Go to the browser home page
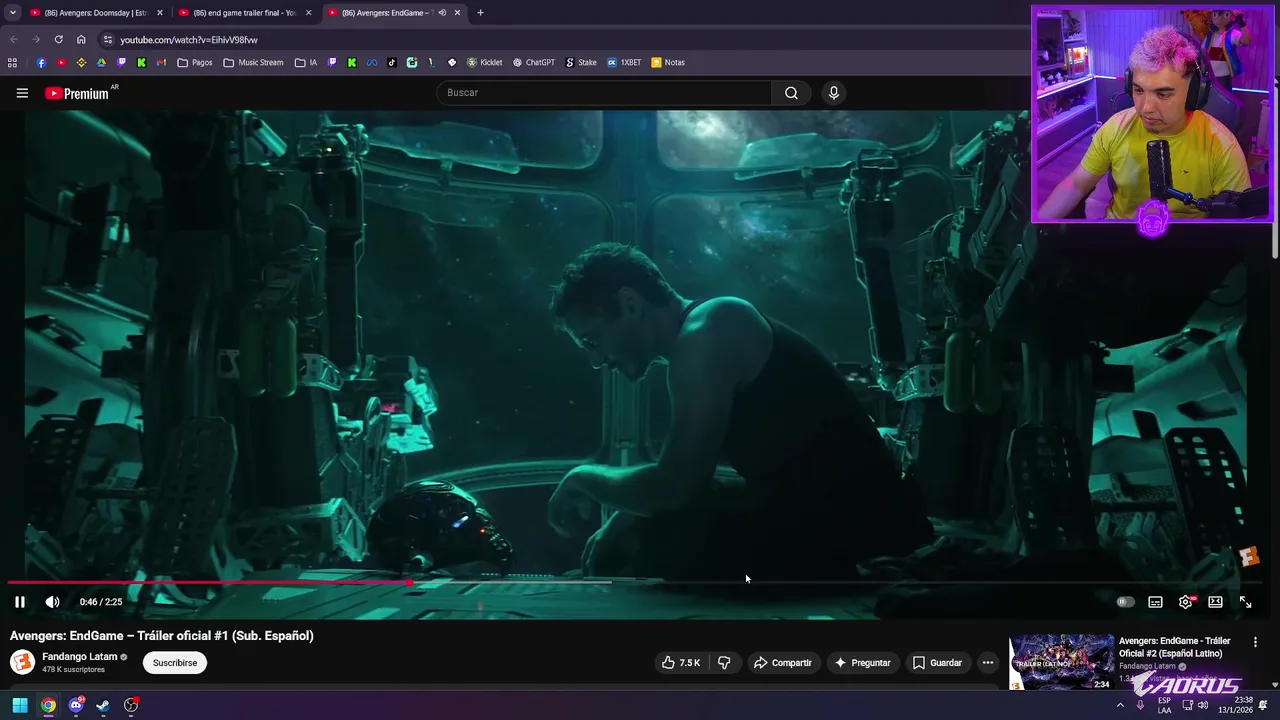 [x=81, y=40]
